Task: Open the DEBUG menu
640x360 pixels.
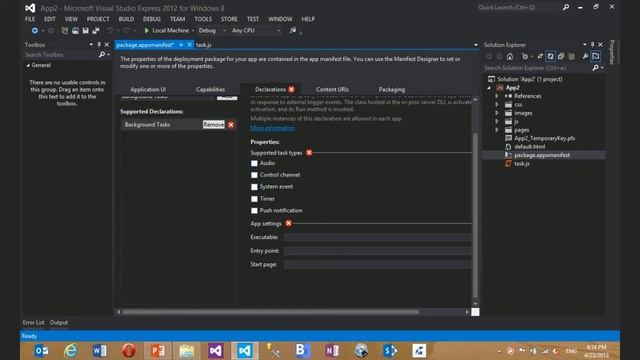Action: coord(152,19)
